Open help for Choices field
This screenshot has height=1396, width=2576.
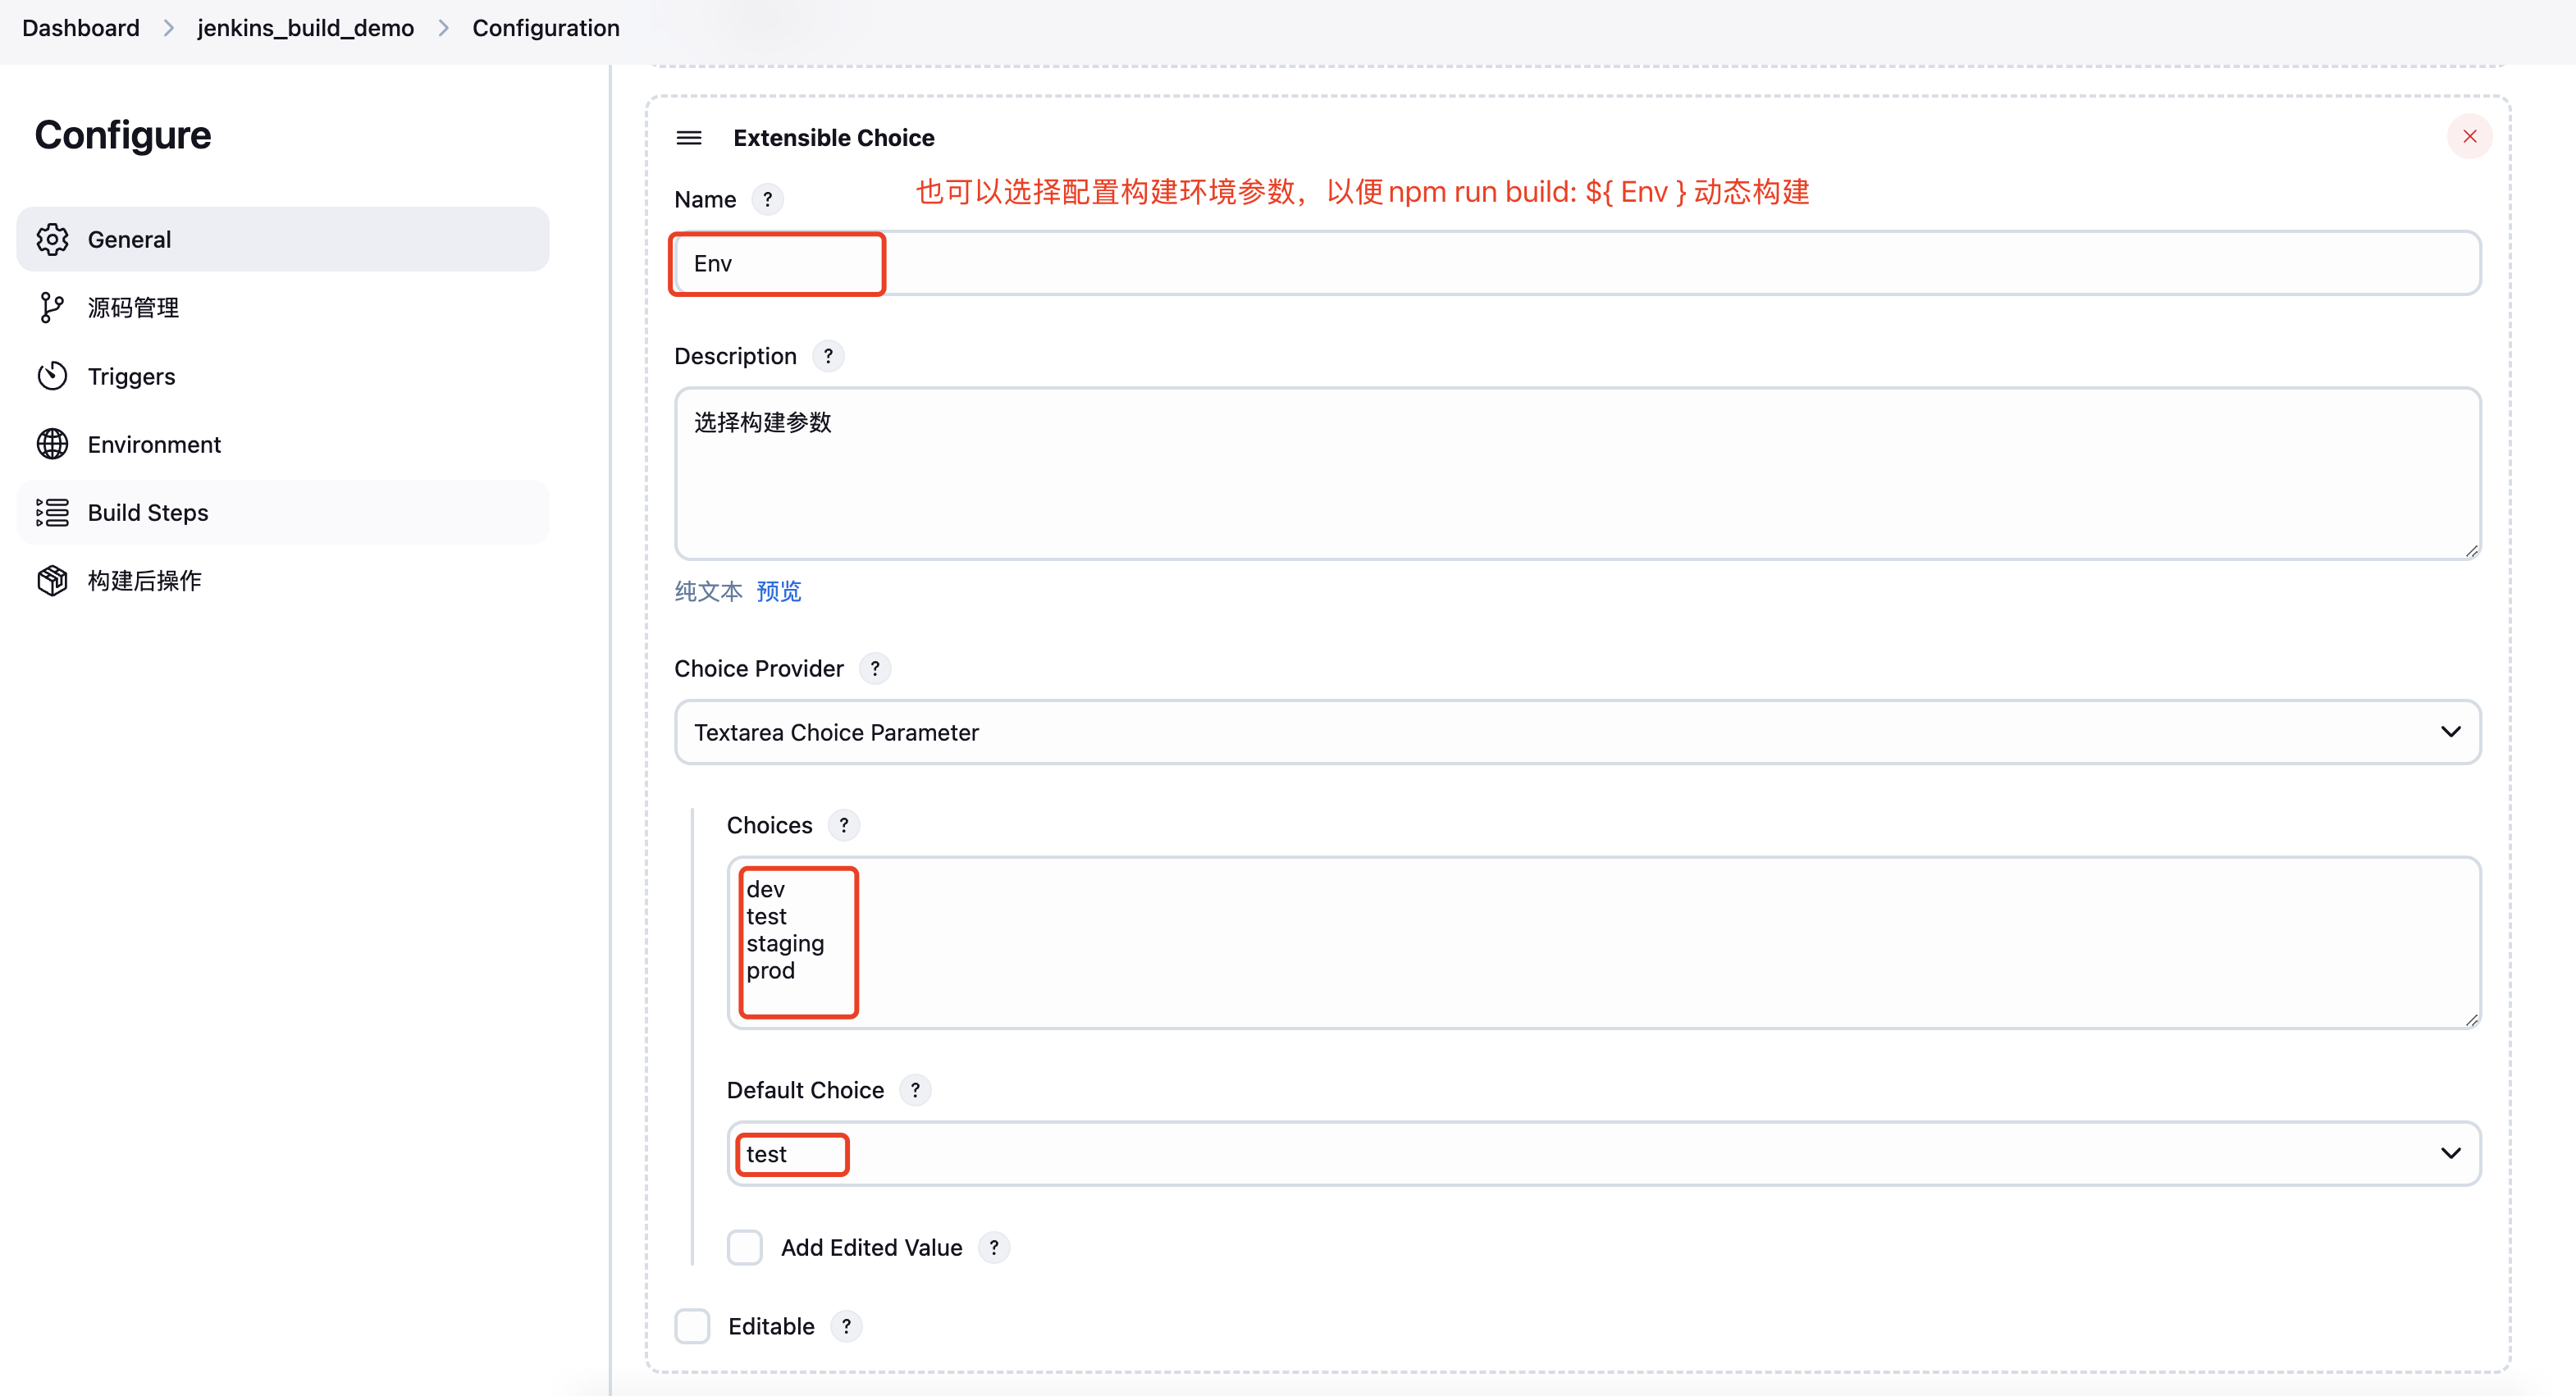[844, 825]
